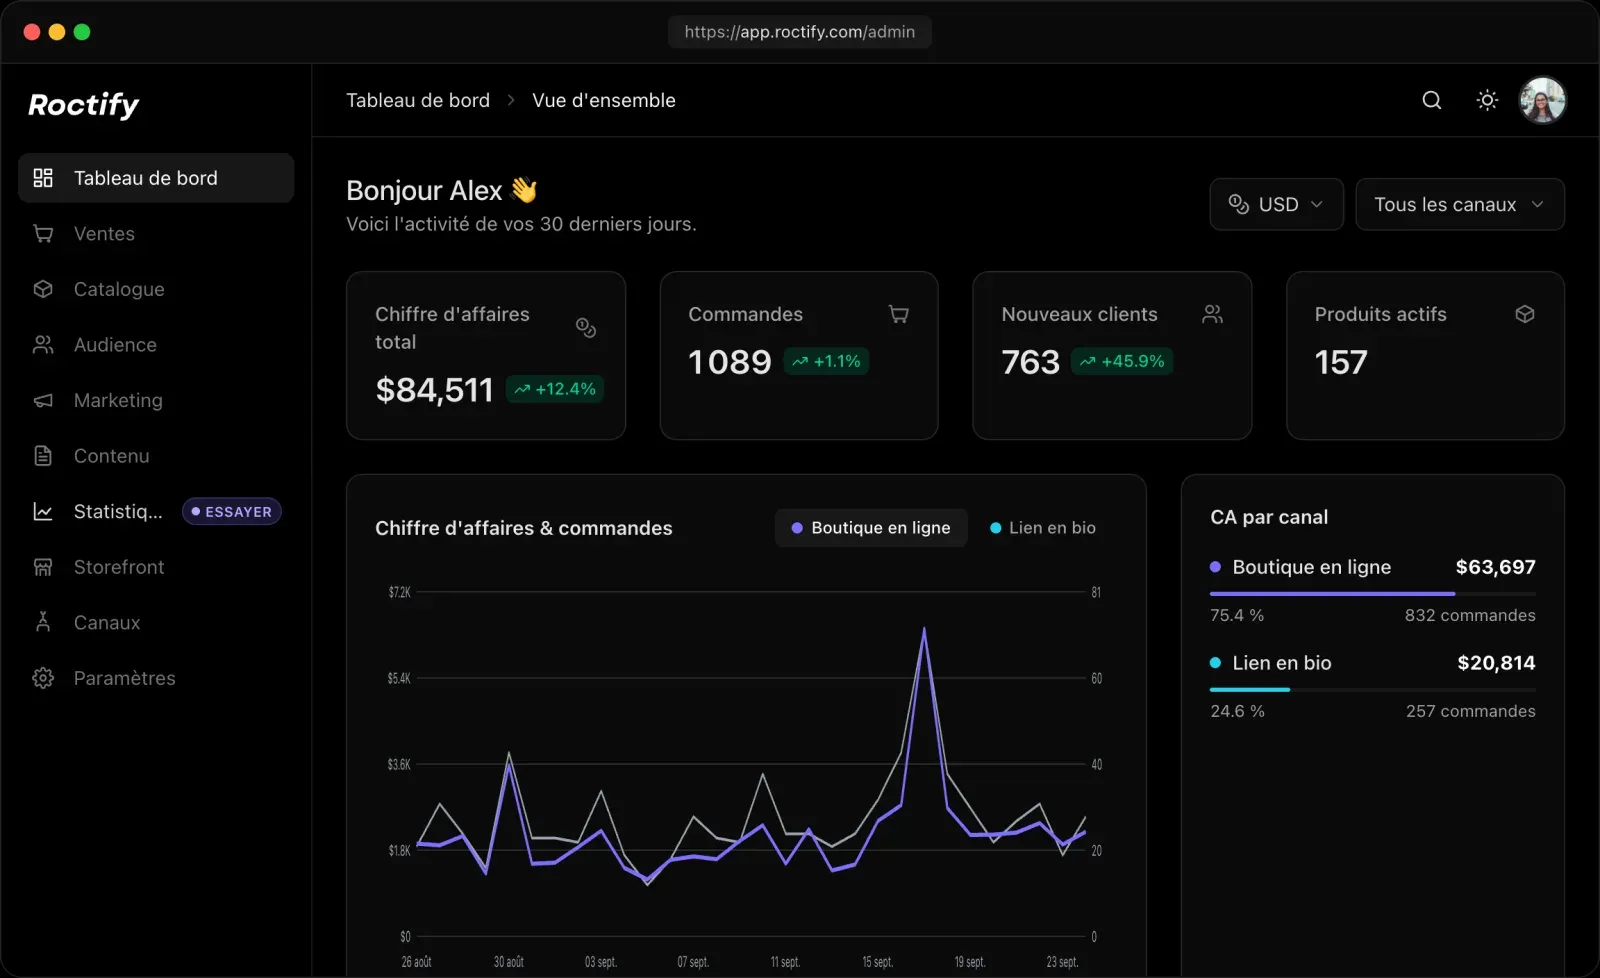This screenshot has height=978, width=1600.
Task: Click the browser URL address bar
Action: (800, 32)
